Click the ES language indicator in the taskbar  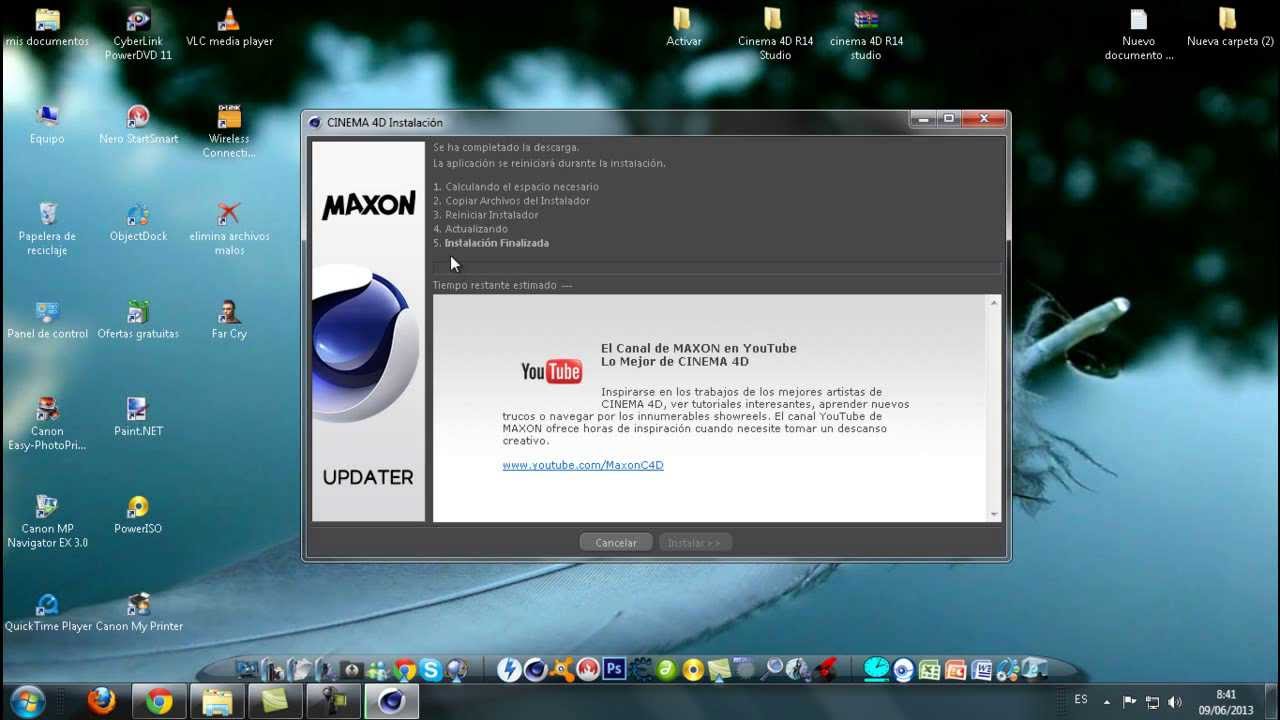pyautogui.click(x=1081, y=700)
